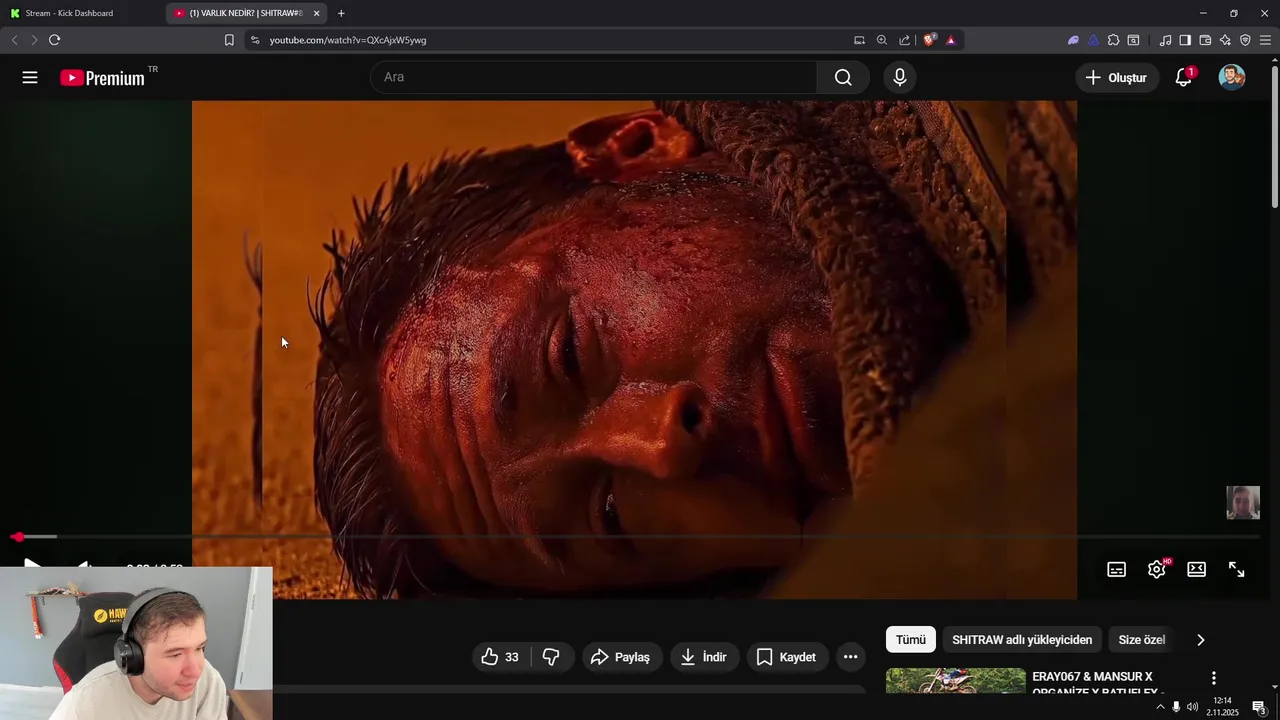Image resolution: width=1280 pixels, height=720 pixels.
Task: Open extensions puzzle icon
Action: 1113,40
